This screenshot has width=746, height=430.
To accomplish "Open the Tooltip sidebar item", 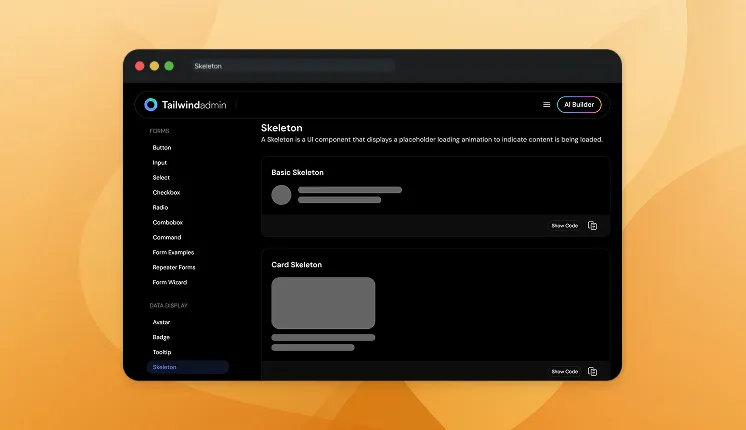I will coord(162,352).
